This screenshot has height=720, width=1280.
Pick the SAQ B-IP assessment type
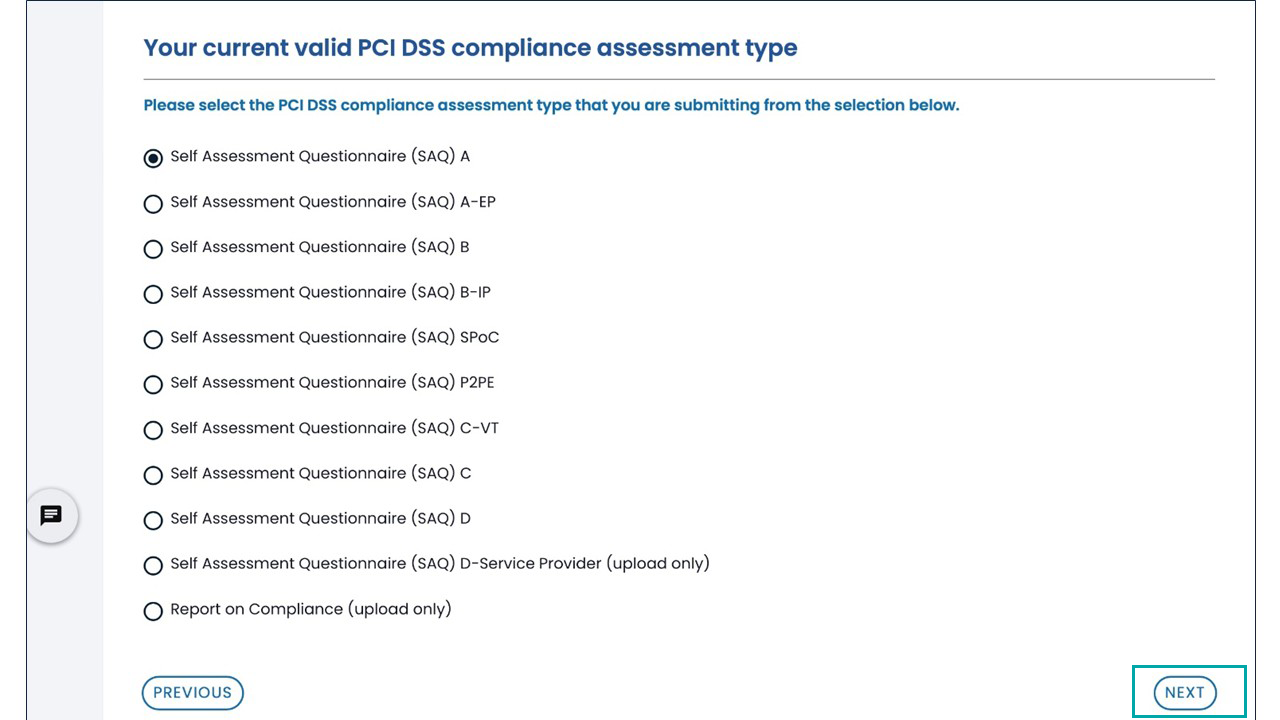click(153, 294)
